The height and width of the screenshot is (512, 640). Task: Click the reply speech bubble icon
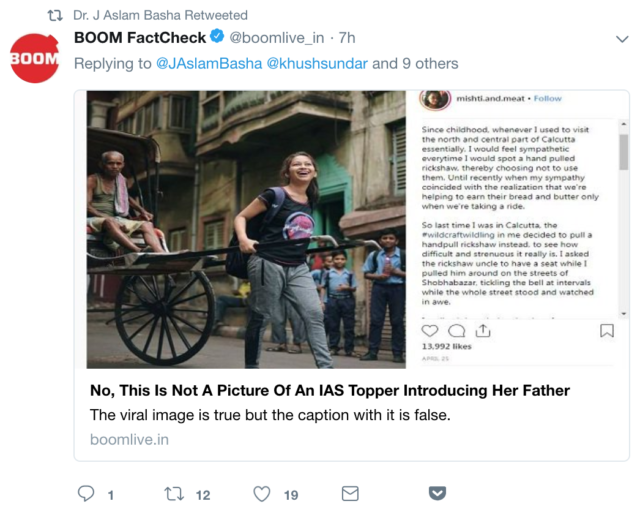coord(86,494)
